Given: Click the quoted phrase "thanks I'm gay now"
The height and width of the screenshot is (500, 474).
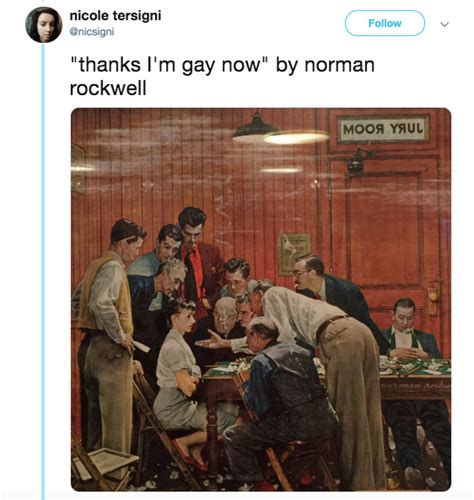Looking at the screenshot, I should [169, 65].
